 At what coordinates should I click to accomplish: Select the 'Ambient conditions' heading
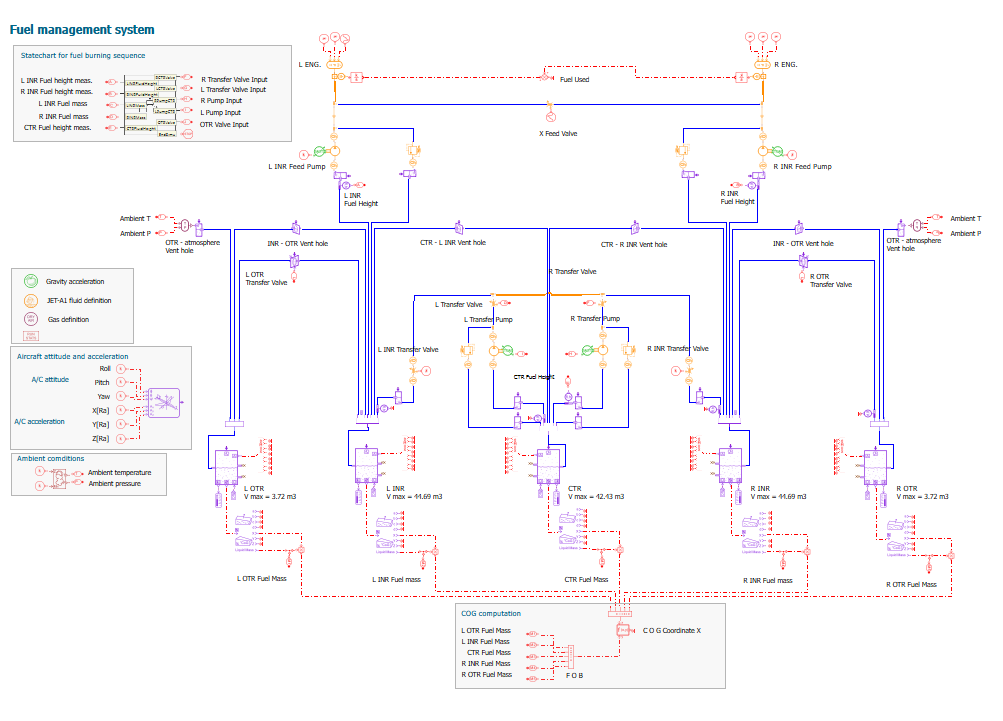pos(51,459)
